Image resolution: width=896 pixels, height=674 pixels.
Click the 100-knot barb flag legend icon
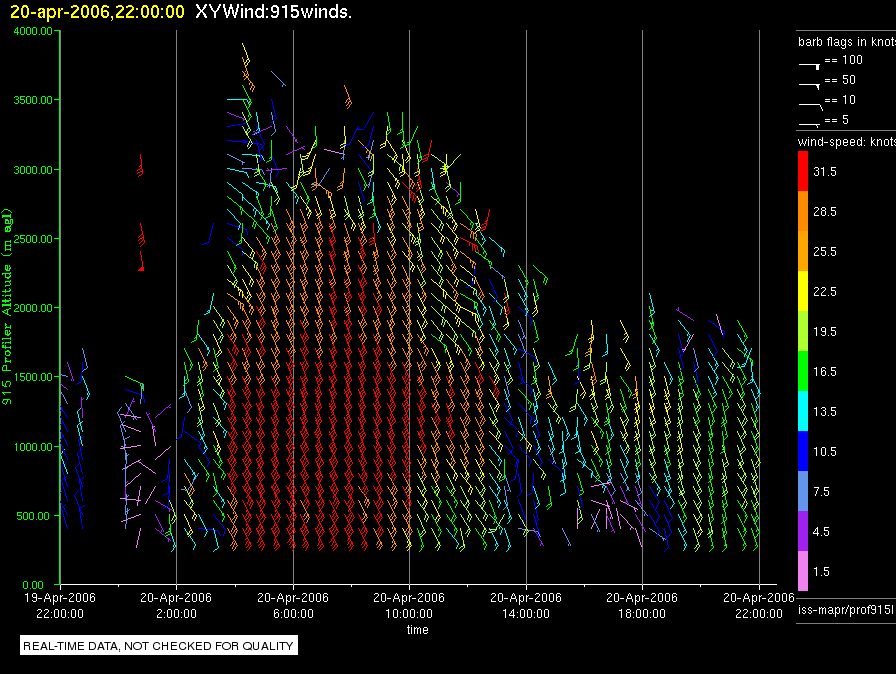pyautogui.click(x=810, y=63)
